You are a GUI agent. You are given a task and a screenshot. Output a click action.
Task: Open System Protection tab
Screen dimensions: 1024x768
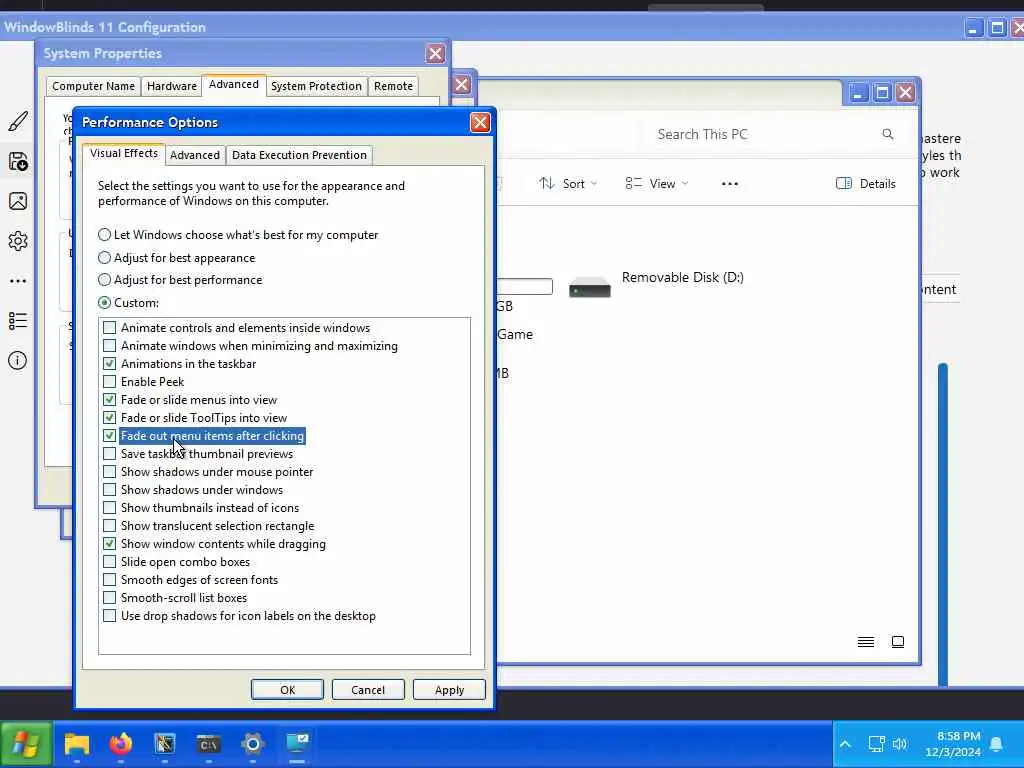[x=316, y=86]
